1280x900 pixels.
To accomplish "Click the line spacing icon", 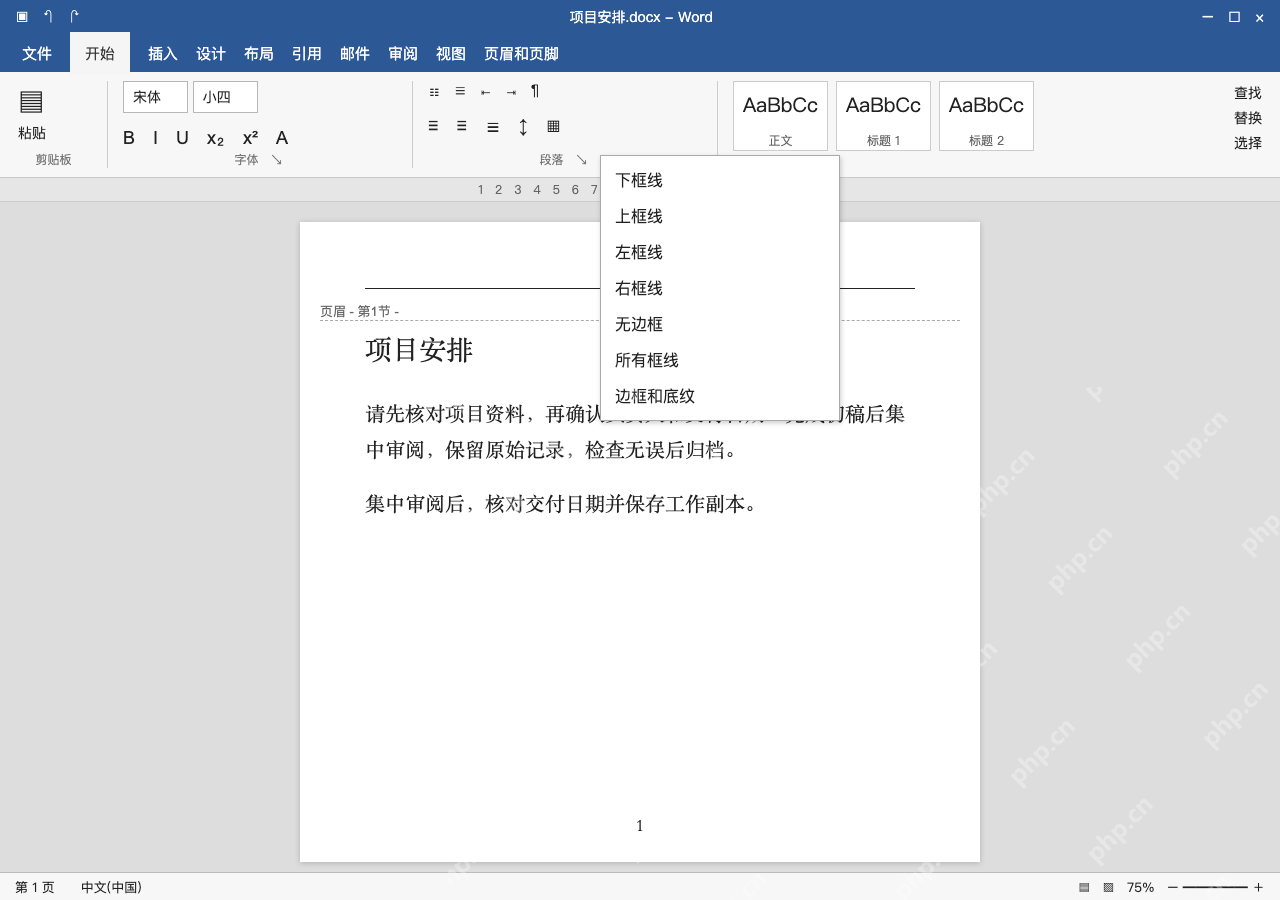I will pos(523,127).
